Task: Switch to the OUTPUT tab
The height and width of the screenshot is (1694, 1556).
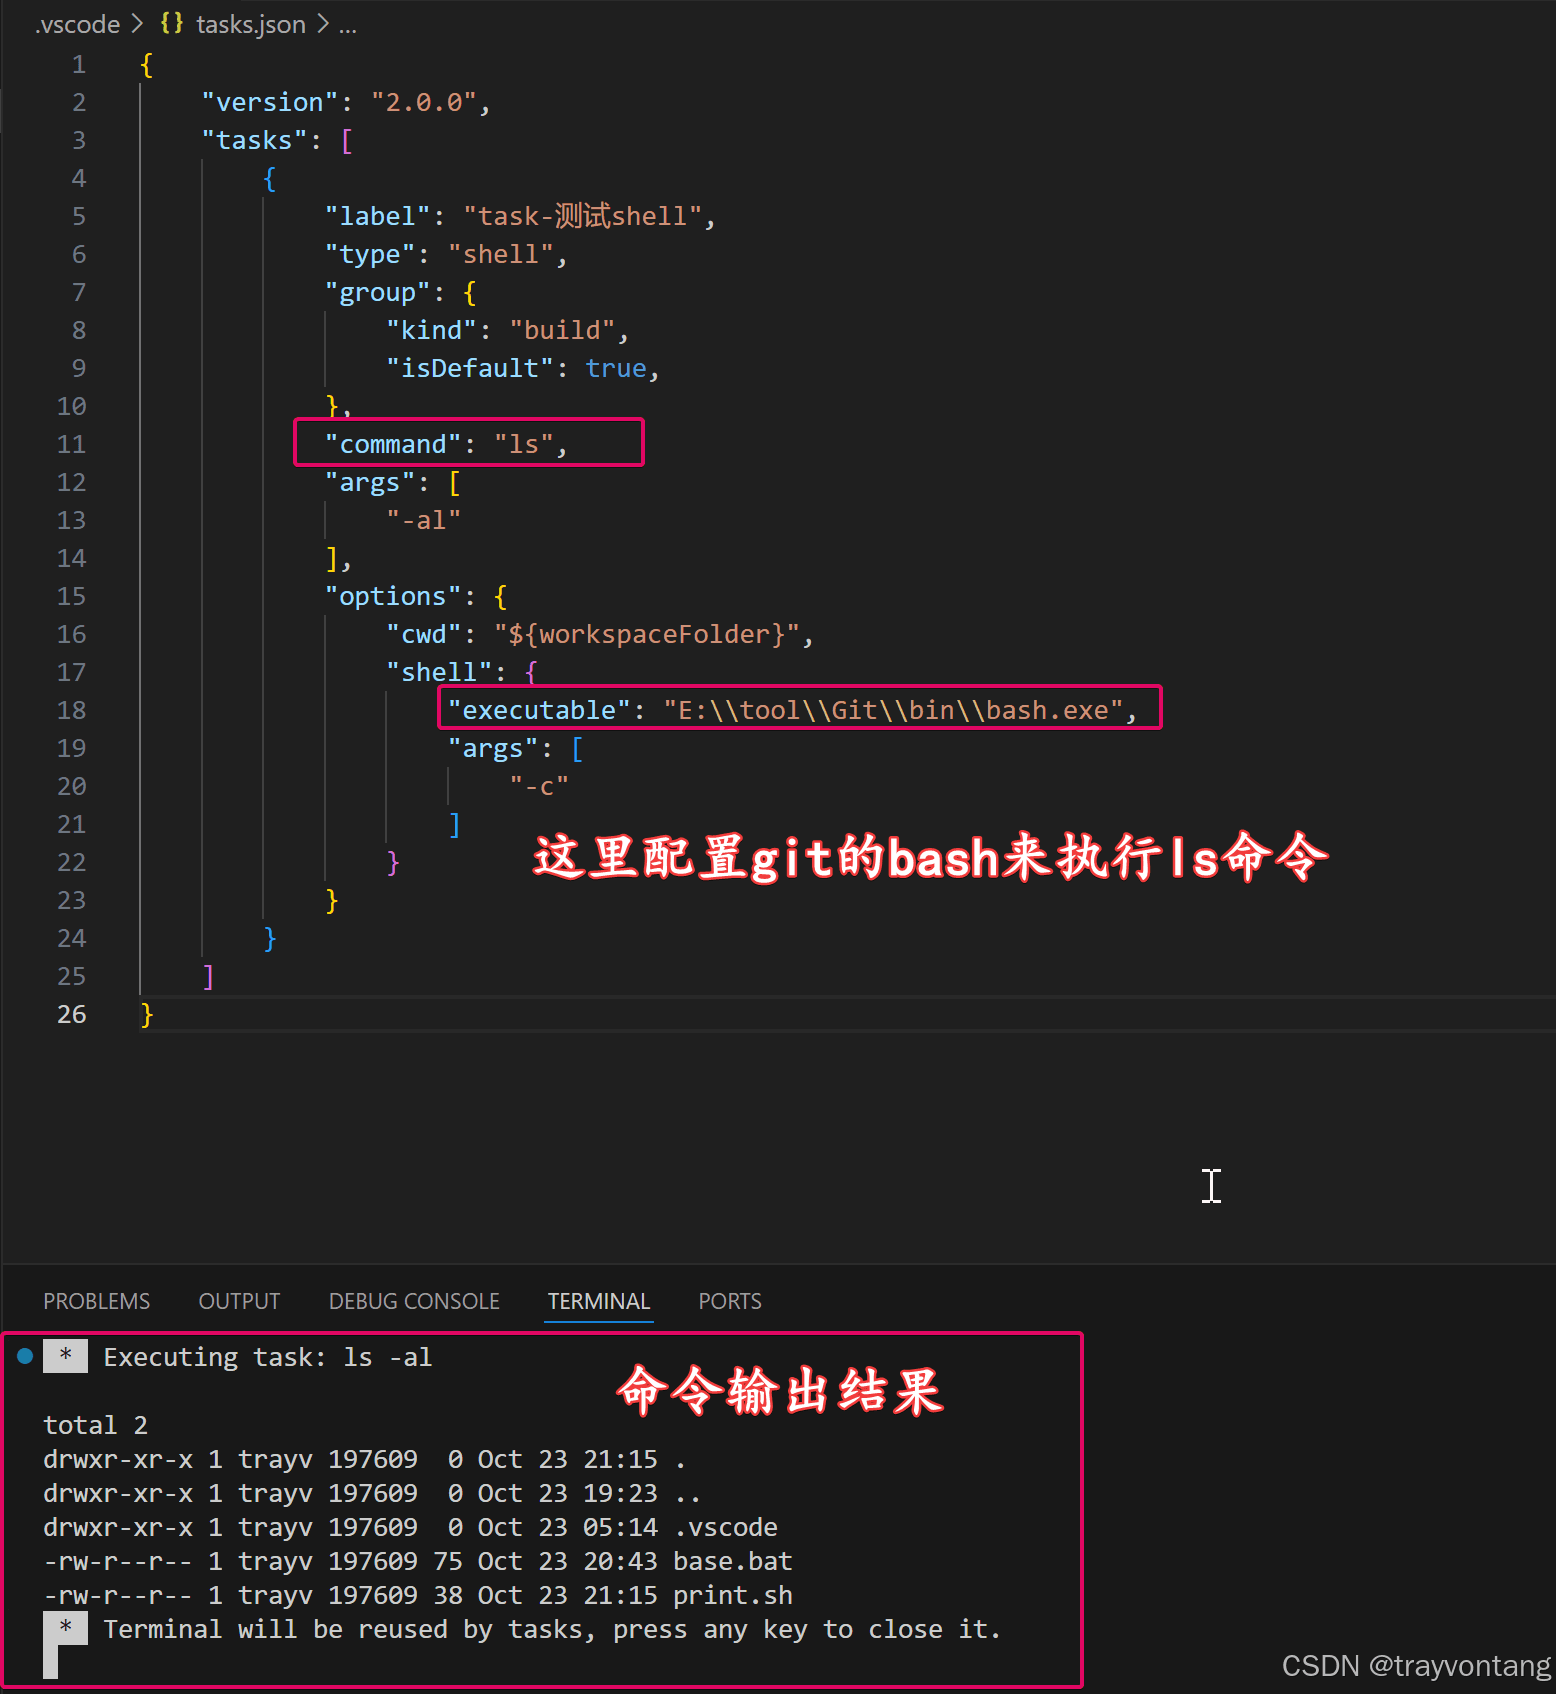Action: point(239,1301)
